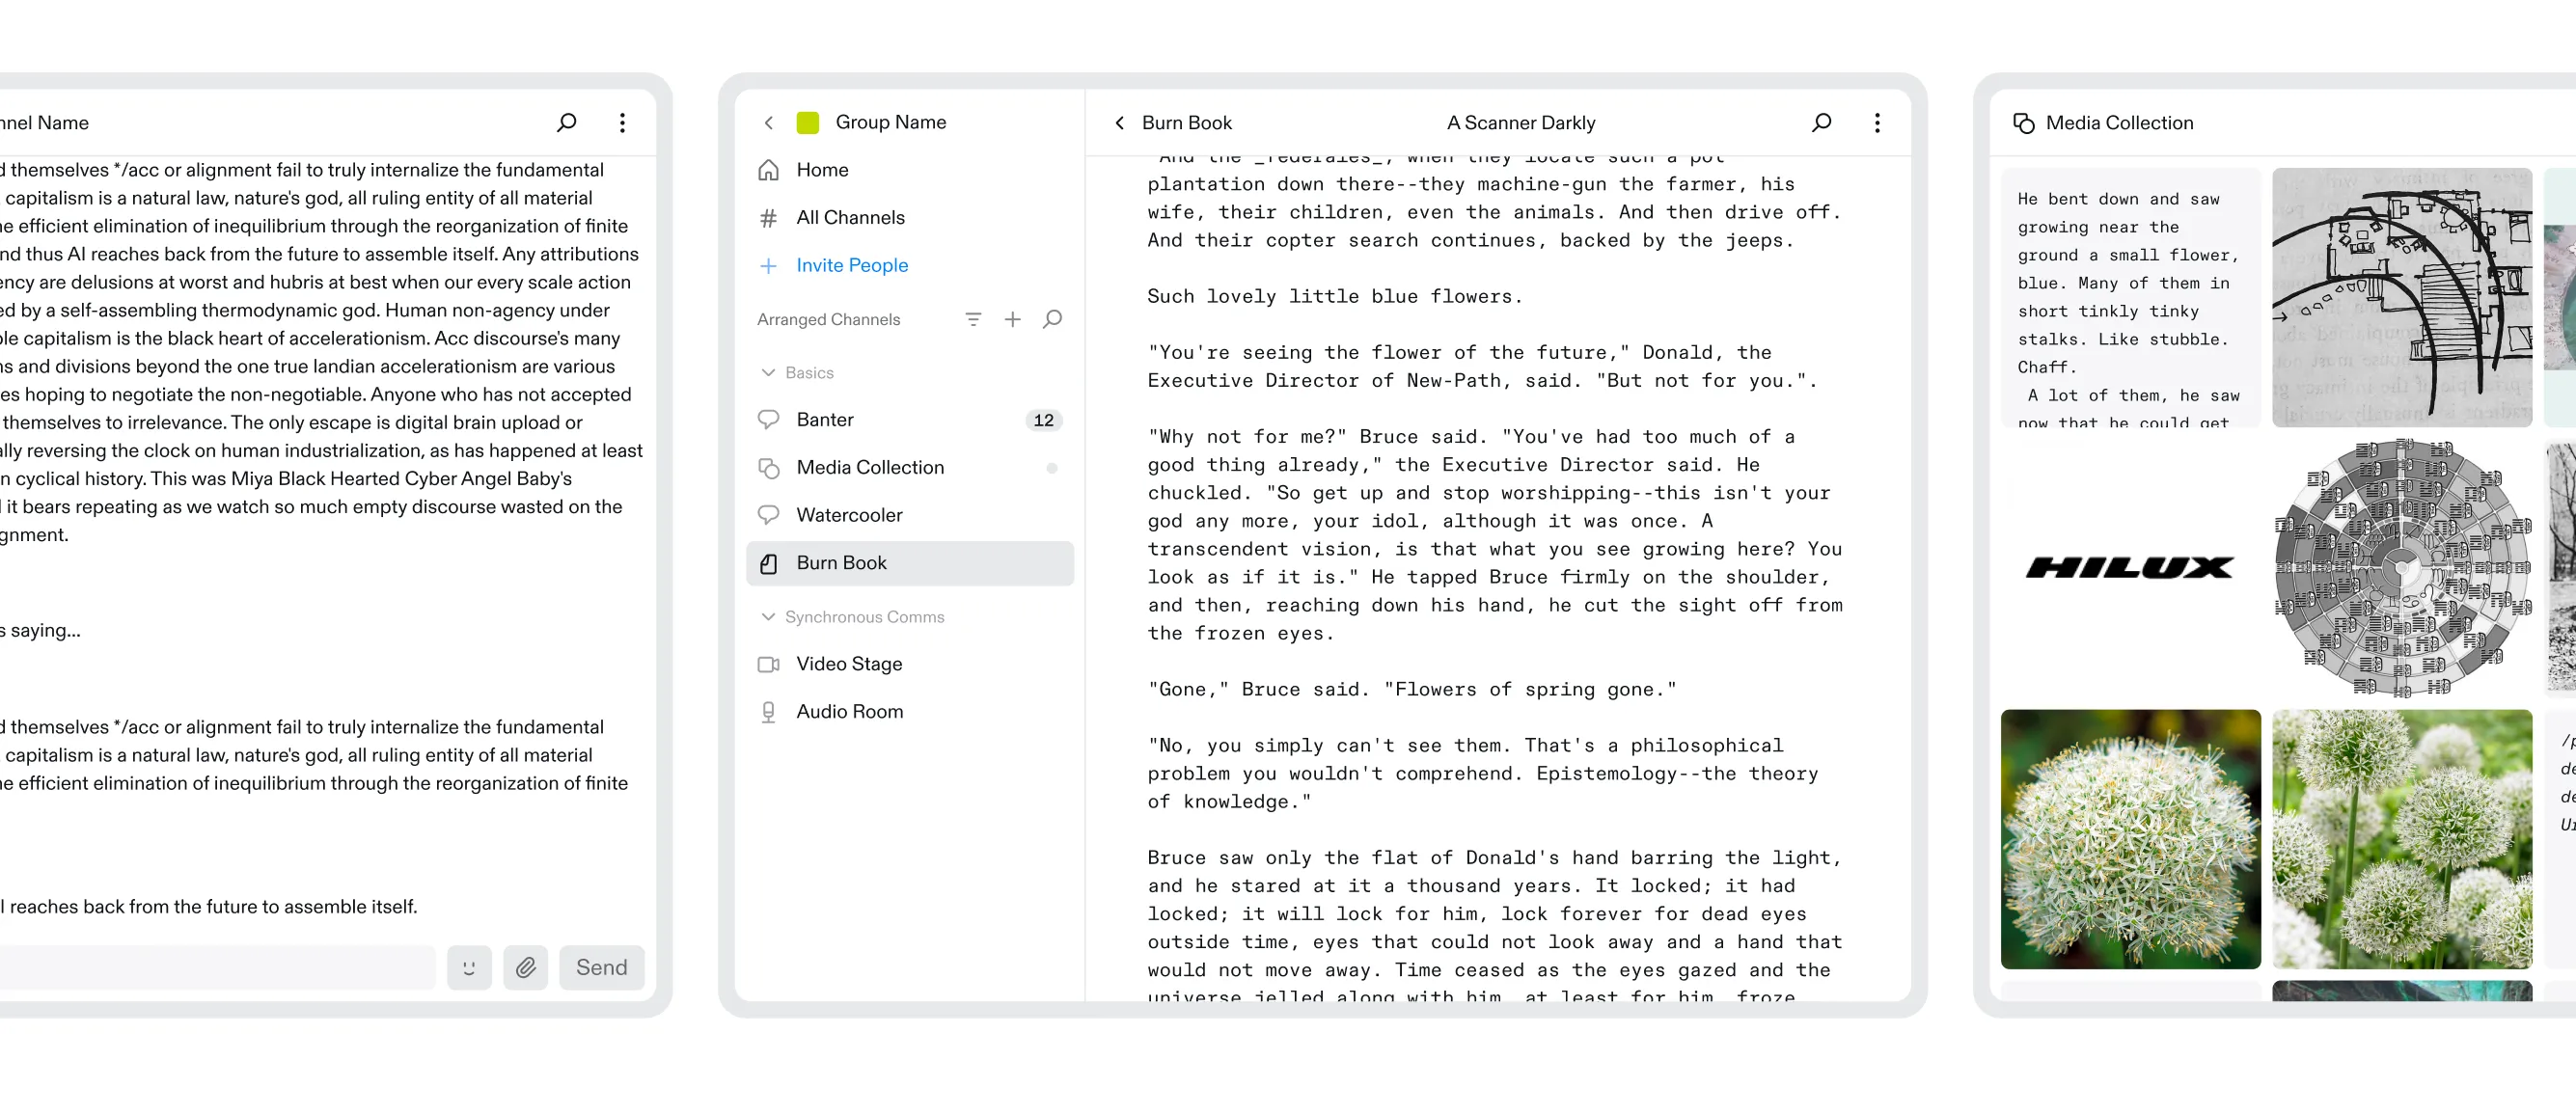Select the Burn Book channel
Screen dimensions: 2576x1115
(910, 563)
